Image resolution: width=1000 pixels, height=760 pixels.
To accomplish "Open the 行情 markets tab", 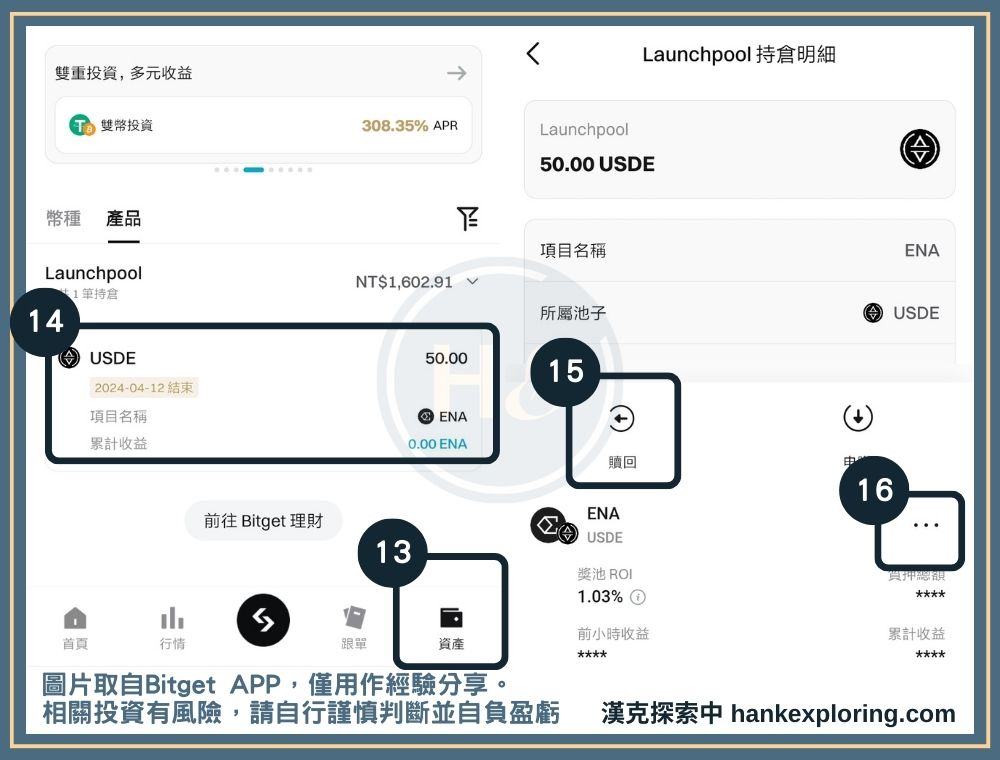I will tap(172, 629).
